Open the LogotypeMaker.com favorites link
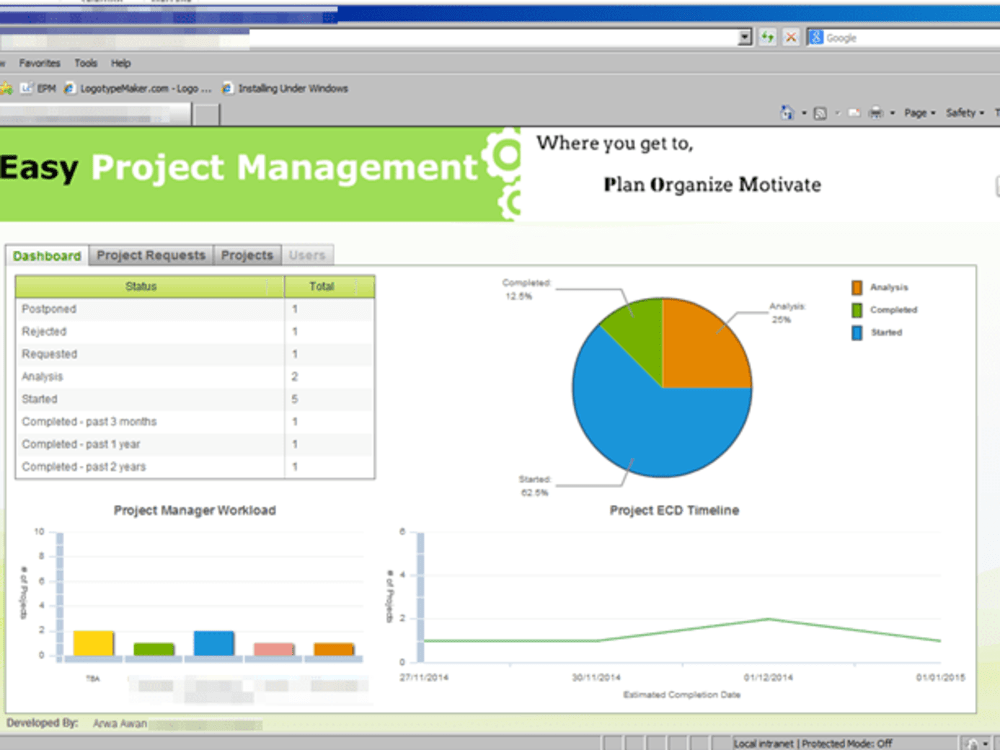Image resolution: width=1000 pixels, height=750 pixels. [x=137, y=89]
